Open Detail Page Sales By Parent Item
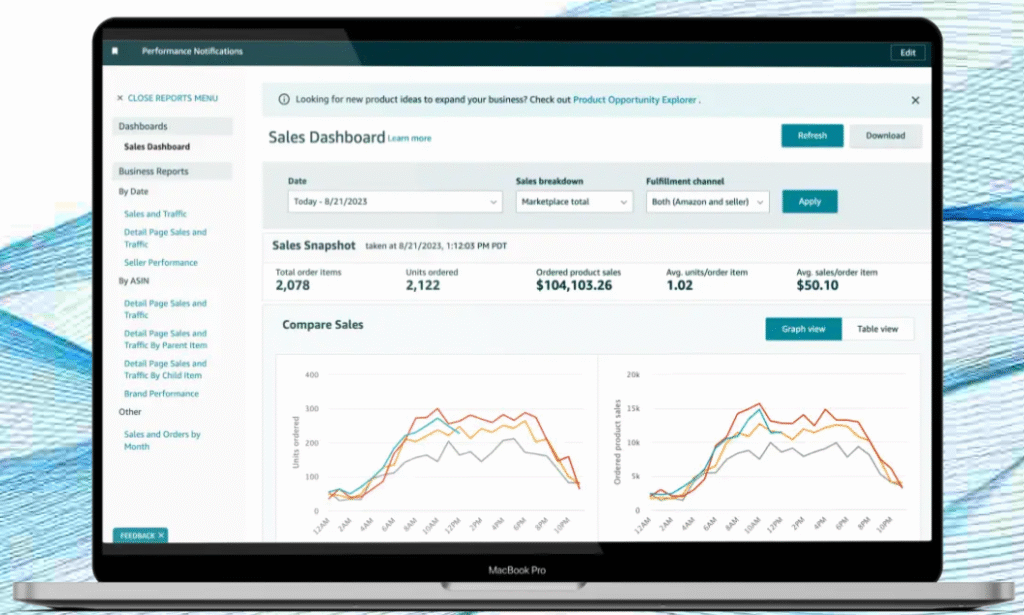 [x=165, y=339]
